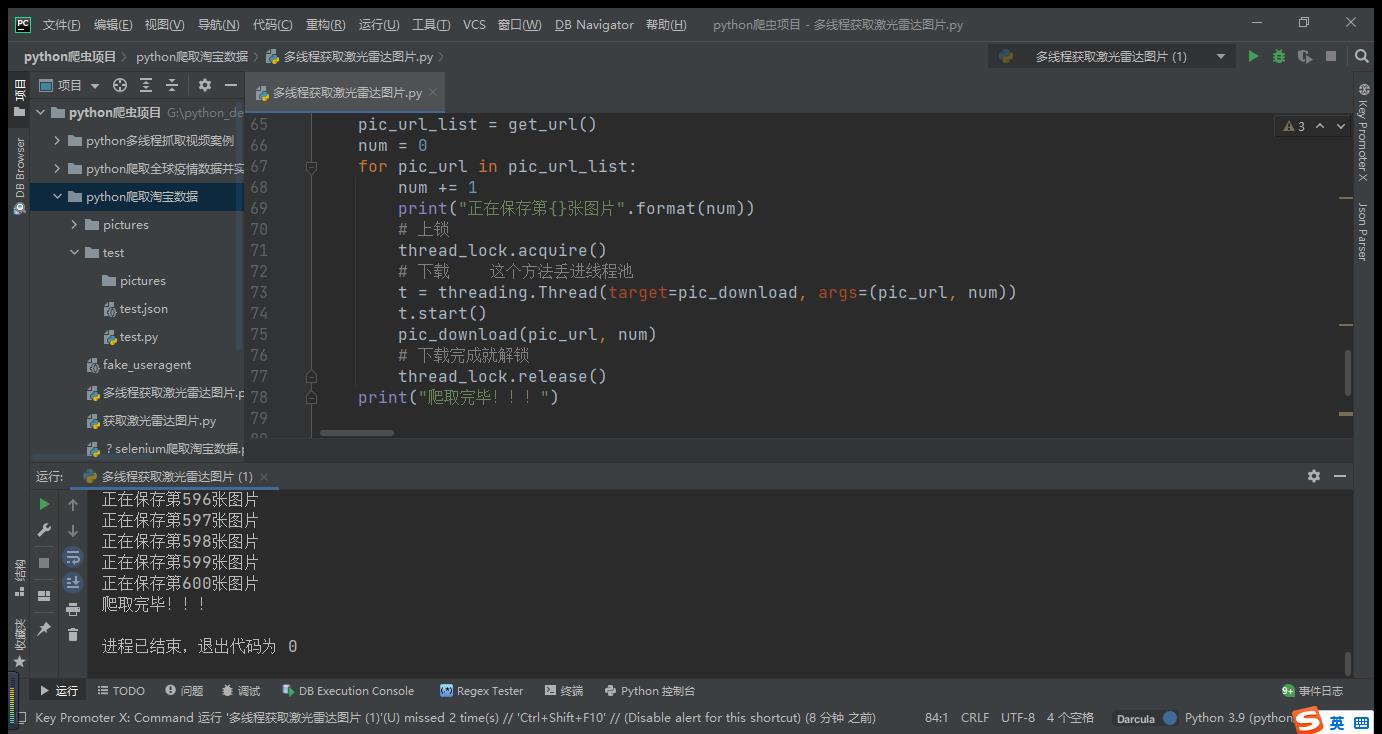
Task: Click the Sogou input method S icon
Action: [1308, 721]
